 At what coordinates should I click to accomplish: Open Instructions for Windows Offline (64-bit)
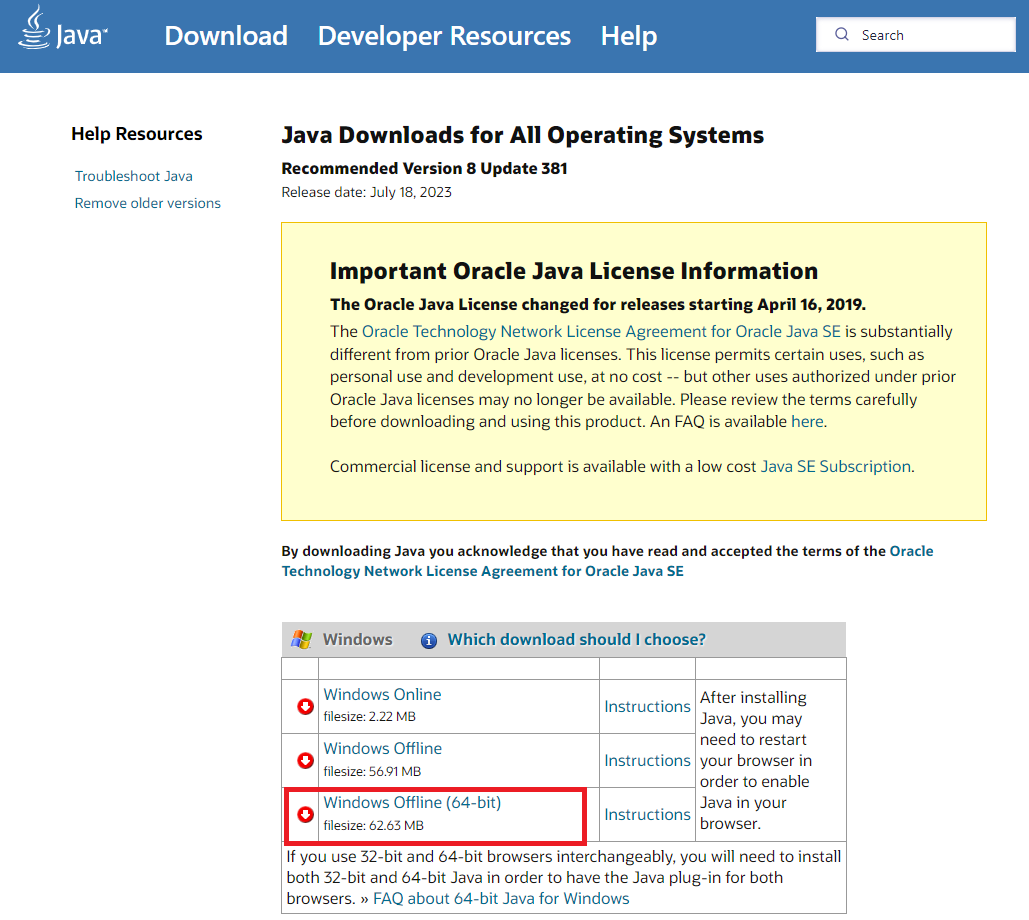pyautogui.click(x=647, y=814)
